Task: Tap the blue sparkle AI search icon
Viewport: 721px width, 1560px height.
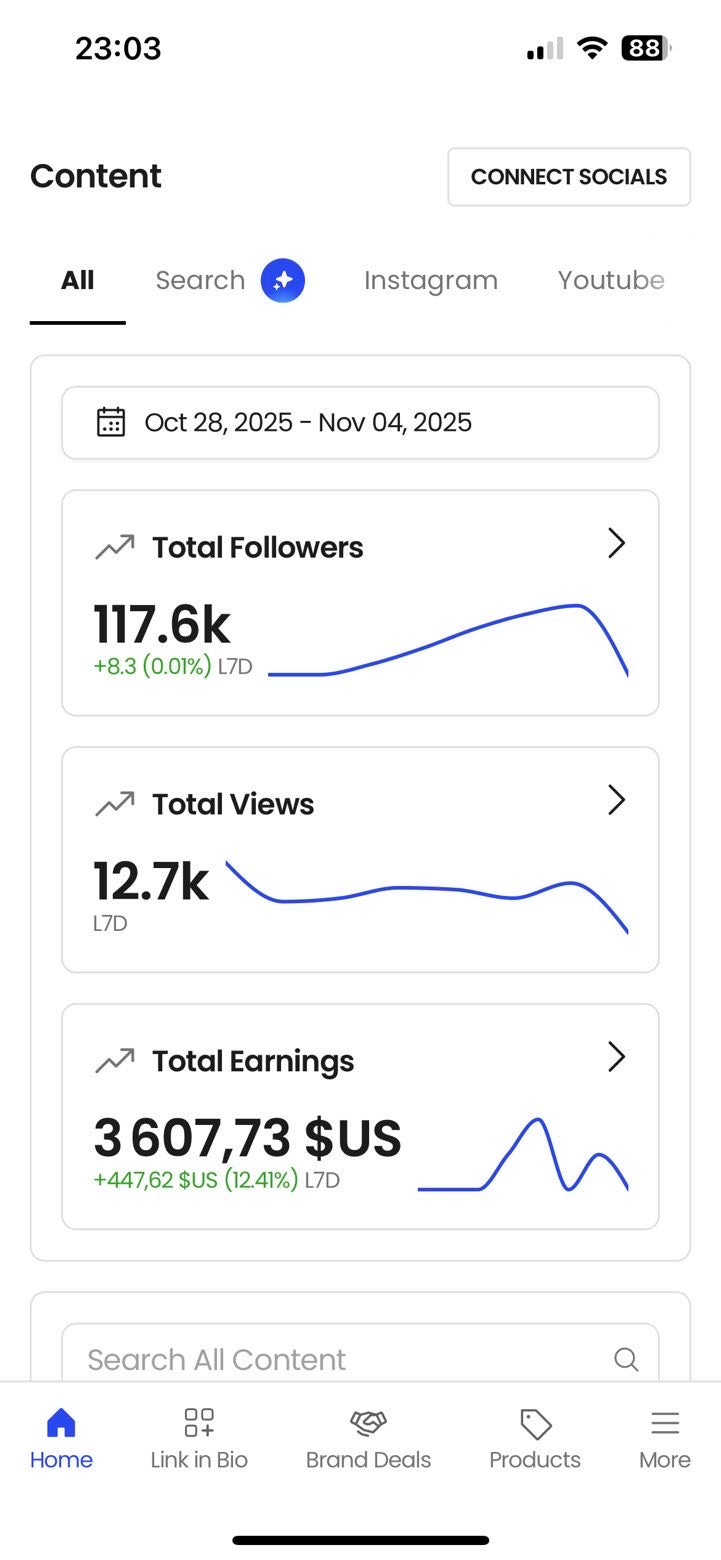Action: 283,280
